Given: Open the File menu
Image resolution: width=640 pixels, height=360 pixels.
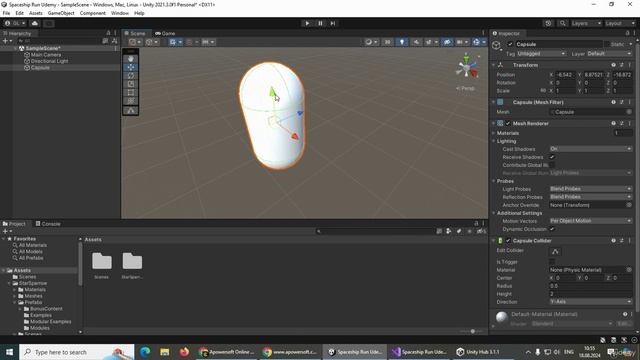Looking at the screenshot, I should (6, 13).
